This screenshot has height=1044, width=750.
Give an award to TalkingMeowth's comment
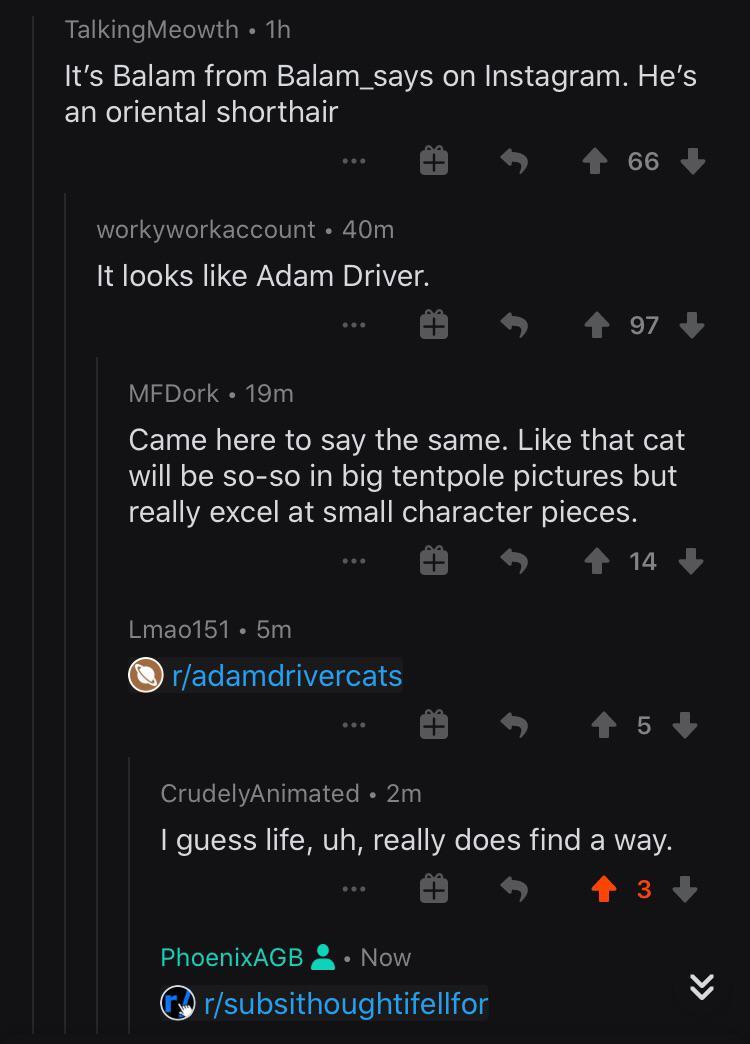433,161
